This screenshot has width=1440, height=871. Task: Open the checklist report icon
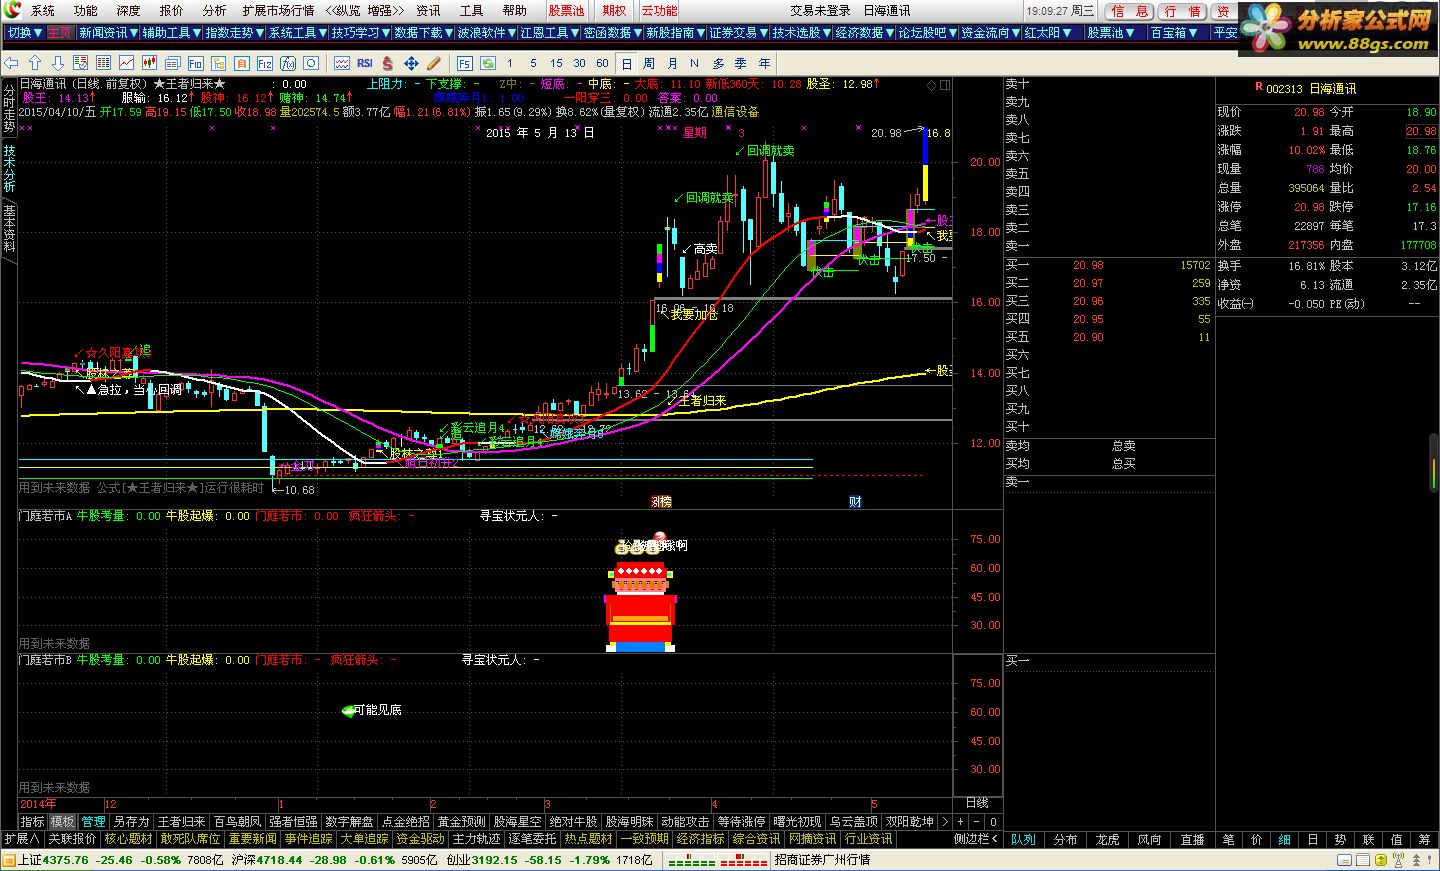(x=81, y=63)
